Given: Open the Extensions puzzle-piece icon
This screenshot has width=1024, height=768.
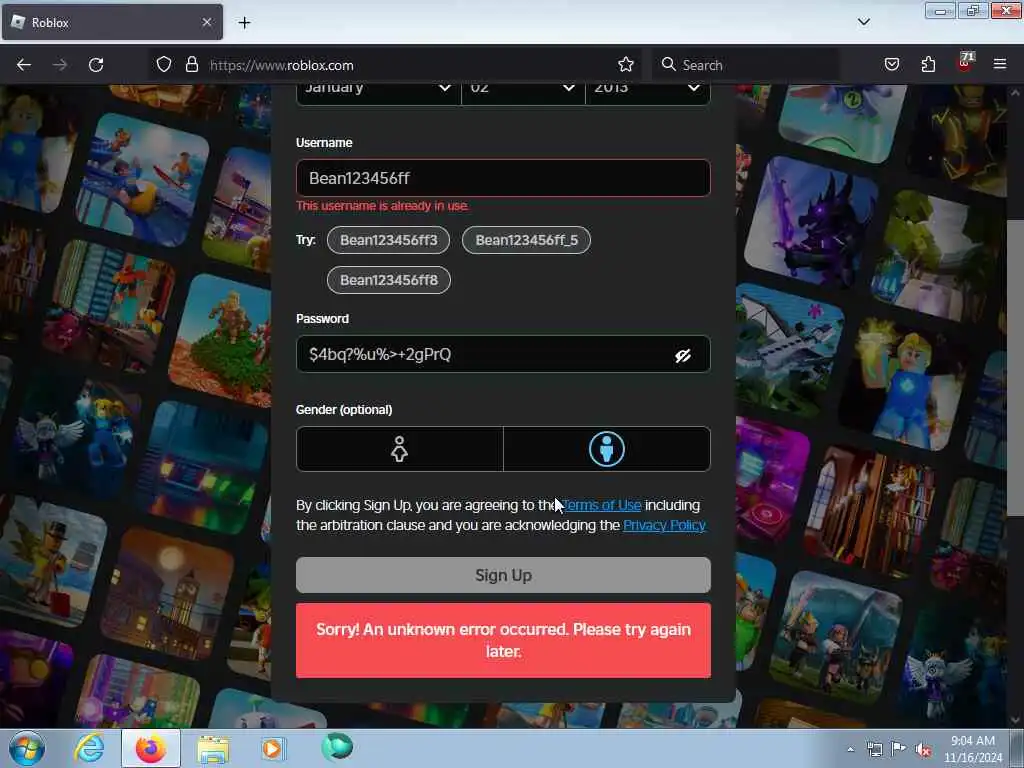Looking at the screenshot, I should (928, 64).
